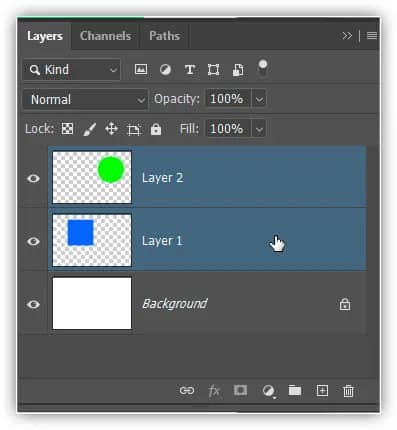
Task: Click the Link layers icon
Action: 187,390
